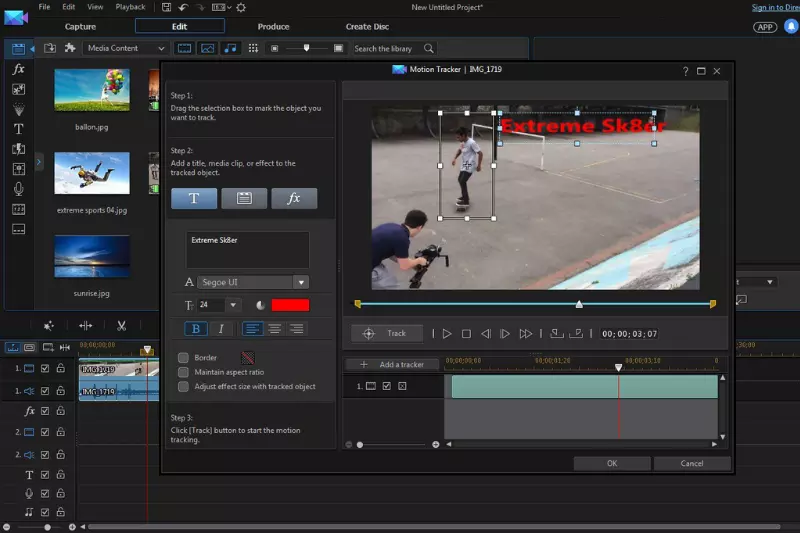Open the aspect ratio dropdown in top toolbar
This screenshot has height=533, width=800.
[x=221, y=7]
